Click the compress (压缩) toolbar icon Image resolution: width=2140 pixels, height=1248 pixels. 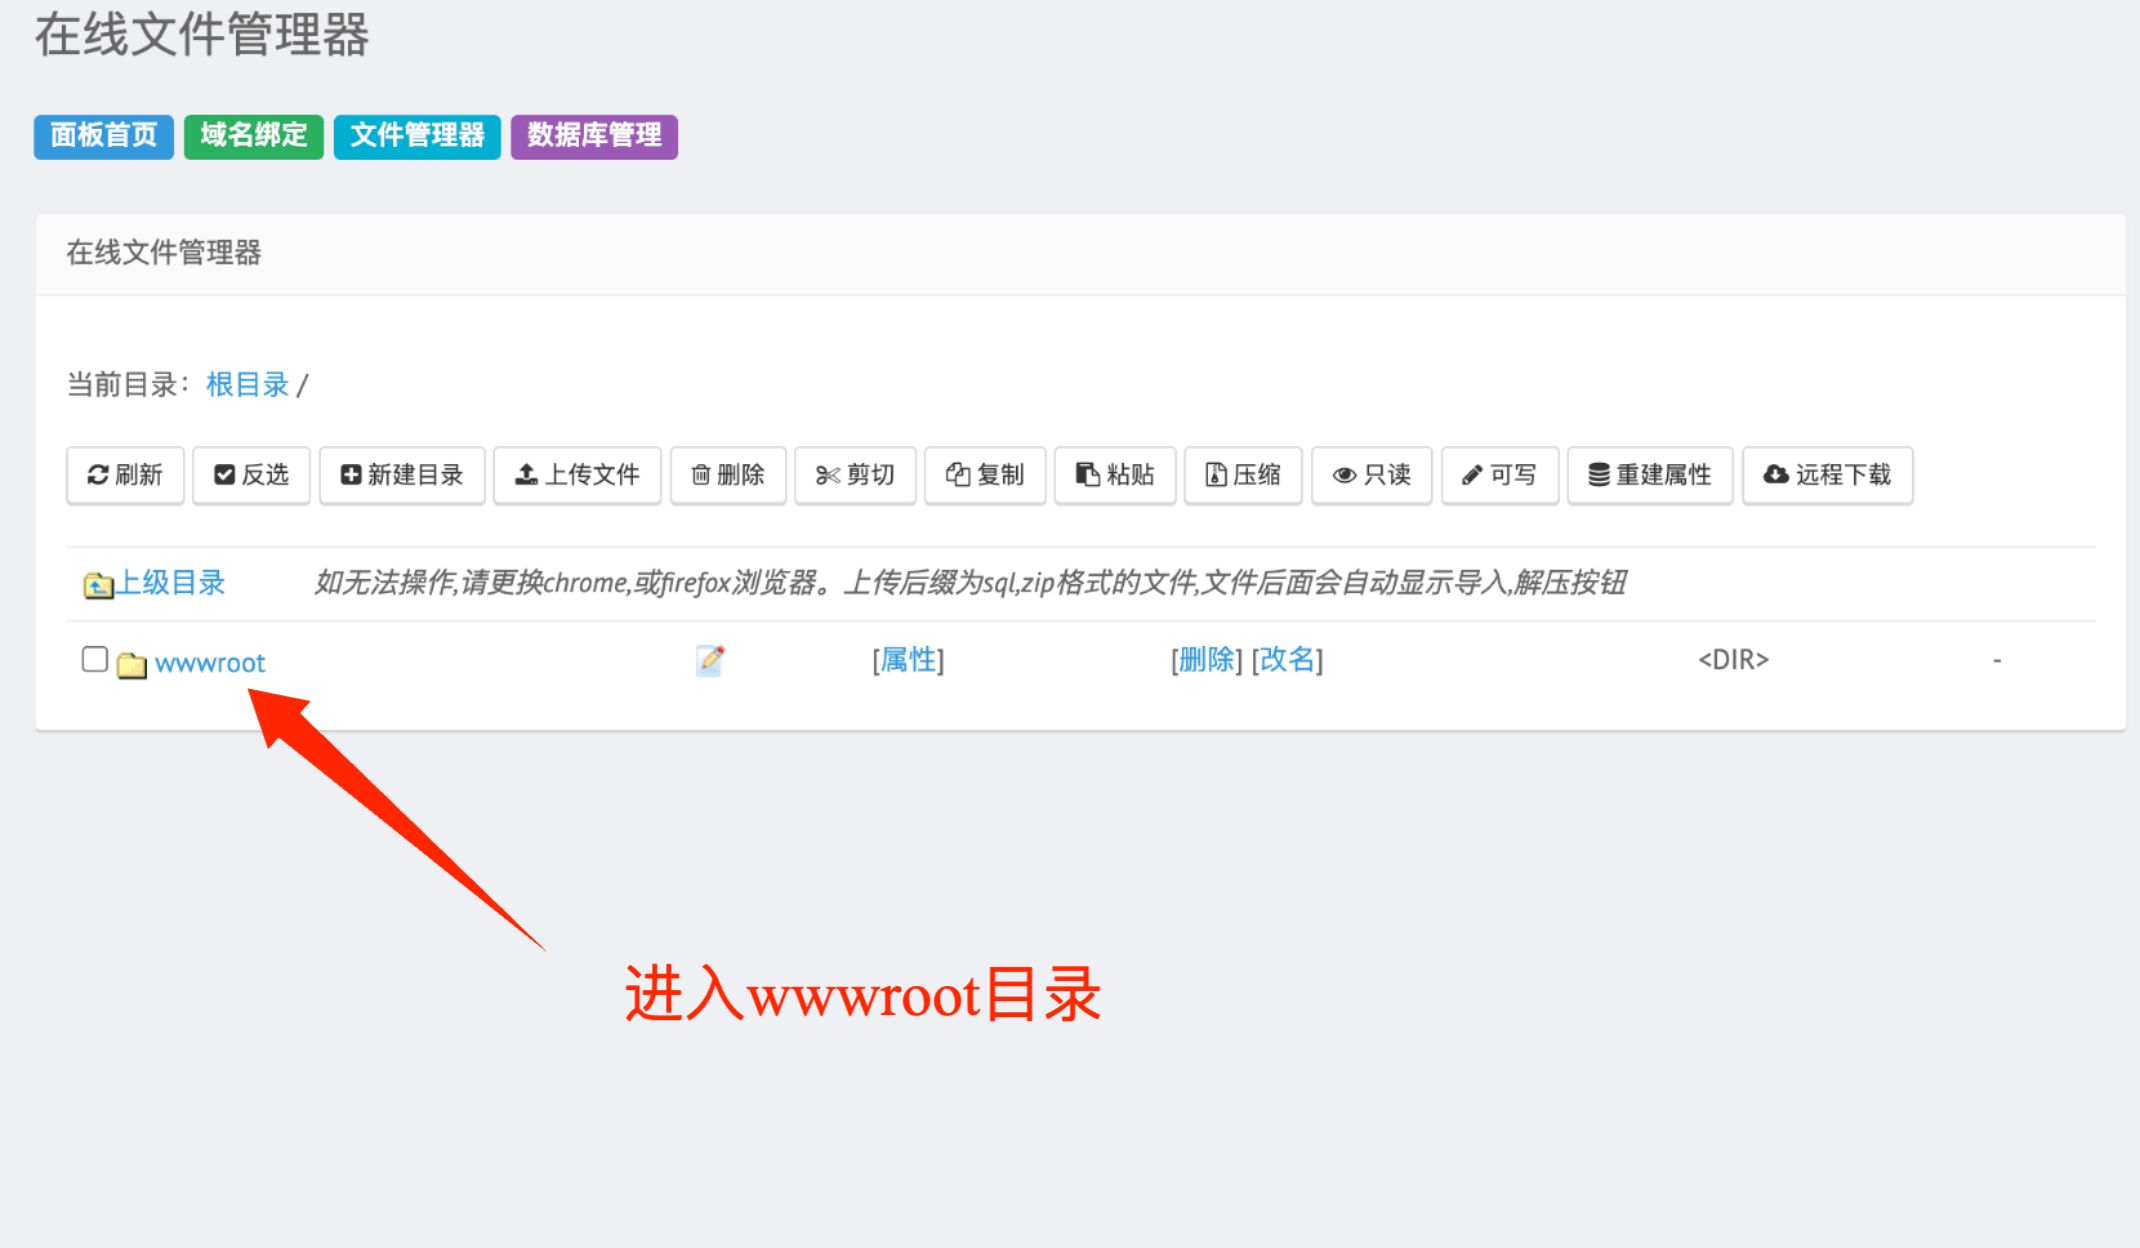click(1243, 475)
